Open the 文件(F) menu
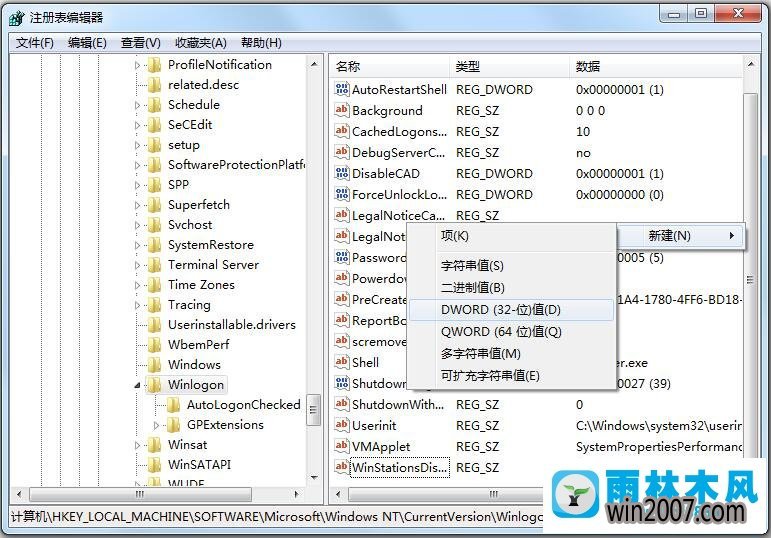 (x=34, y=43)
